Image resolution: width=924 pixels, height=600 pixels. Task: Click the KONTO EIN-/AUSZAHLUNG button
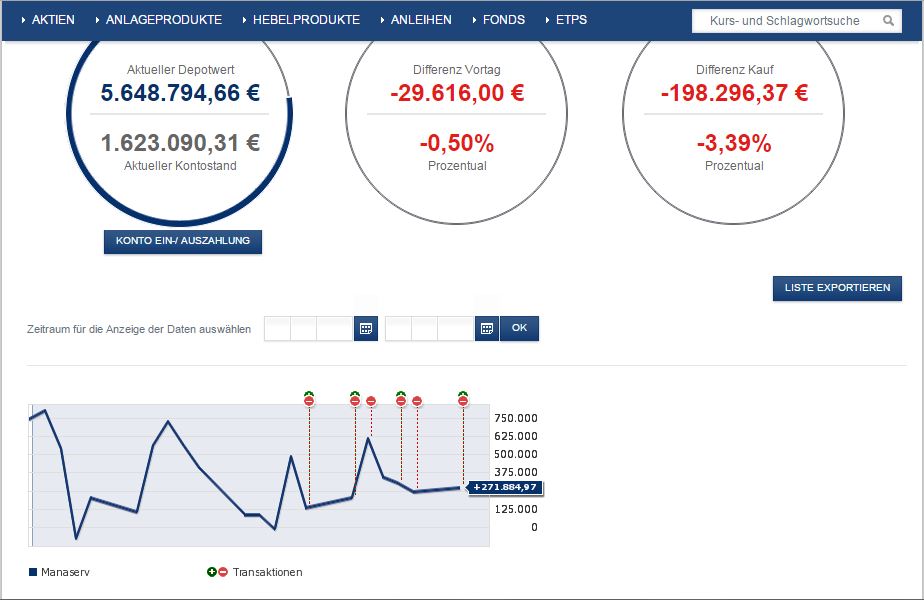(183, 242)
